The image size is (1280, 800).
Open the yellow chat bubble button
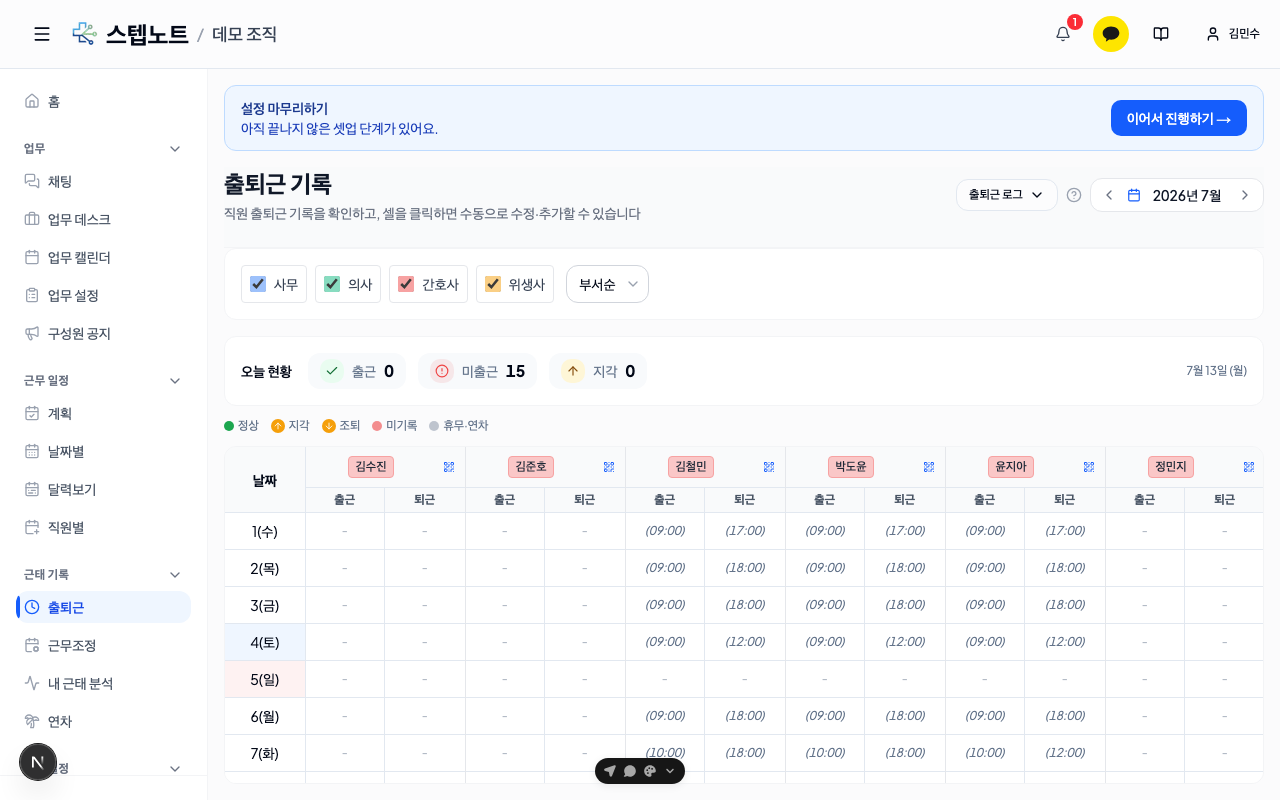click(x=1111, y=34)
